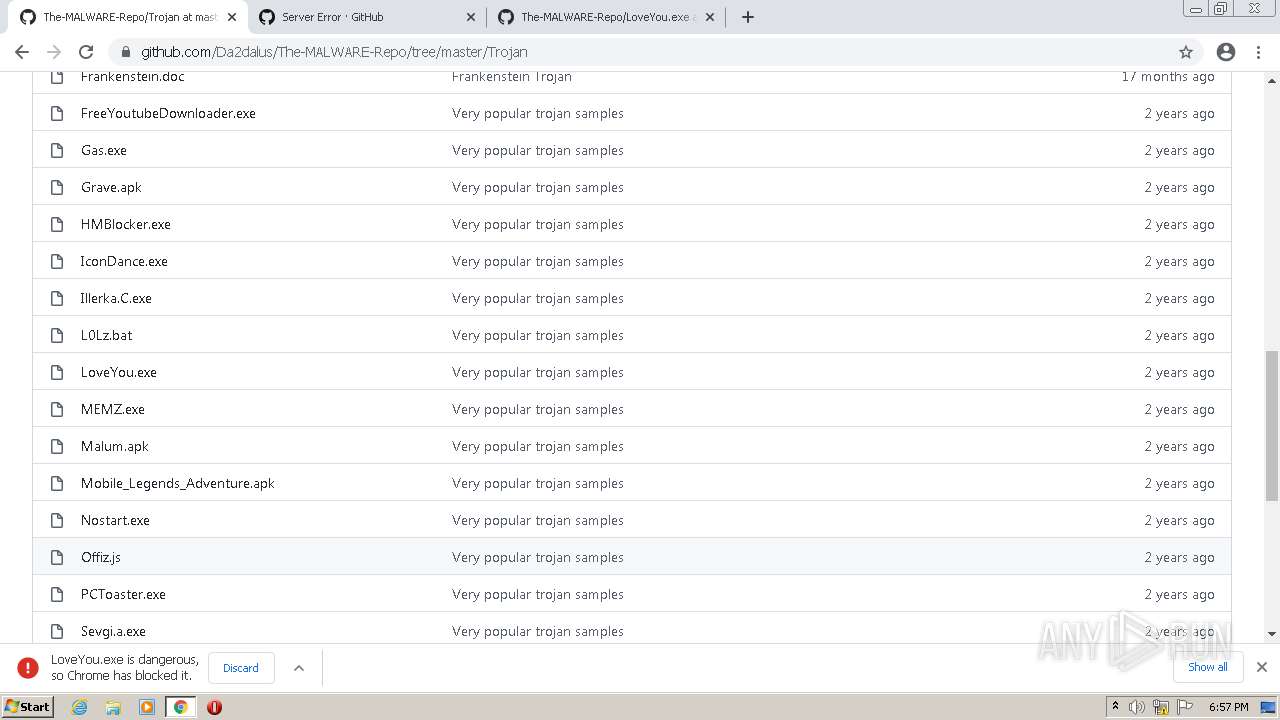Click the red dangerous download warning icon
Image resolution: width=1280 pixels, height=720 pixels.
[x=28, y=668]
